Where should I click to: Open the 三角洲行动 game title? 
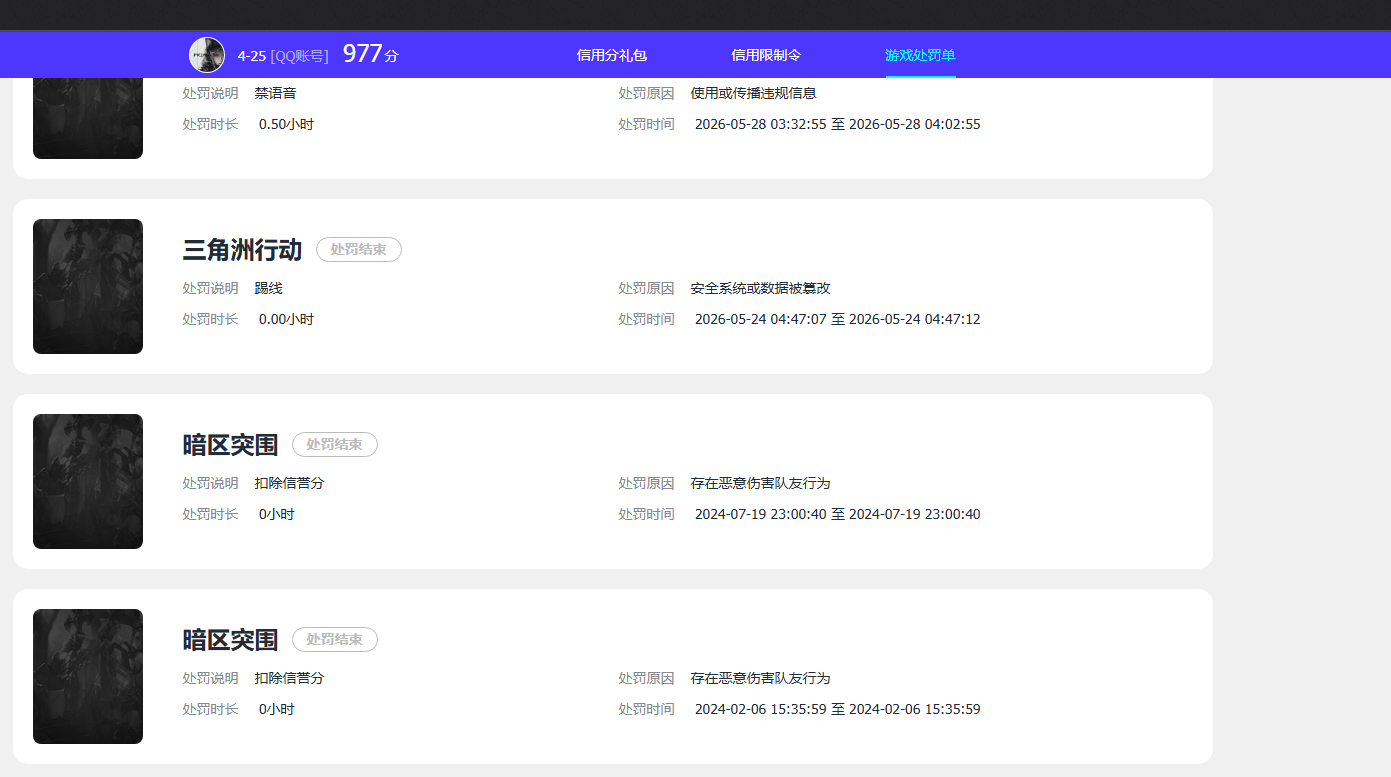point(242,250)
